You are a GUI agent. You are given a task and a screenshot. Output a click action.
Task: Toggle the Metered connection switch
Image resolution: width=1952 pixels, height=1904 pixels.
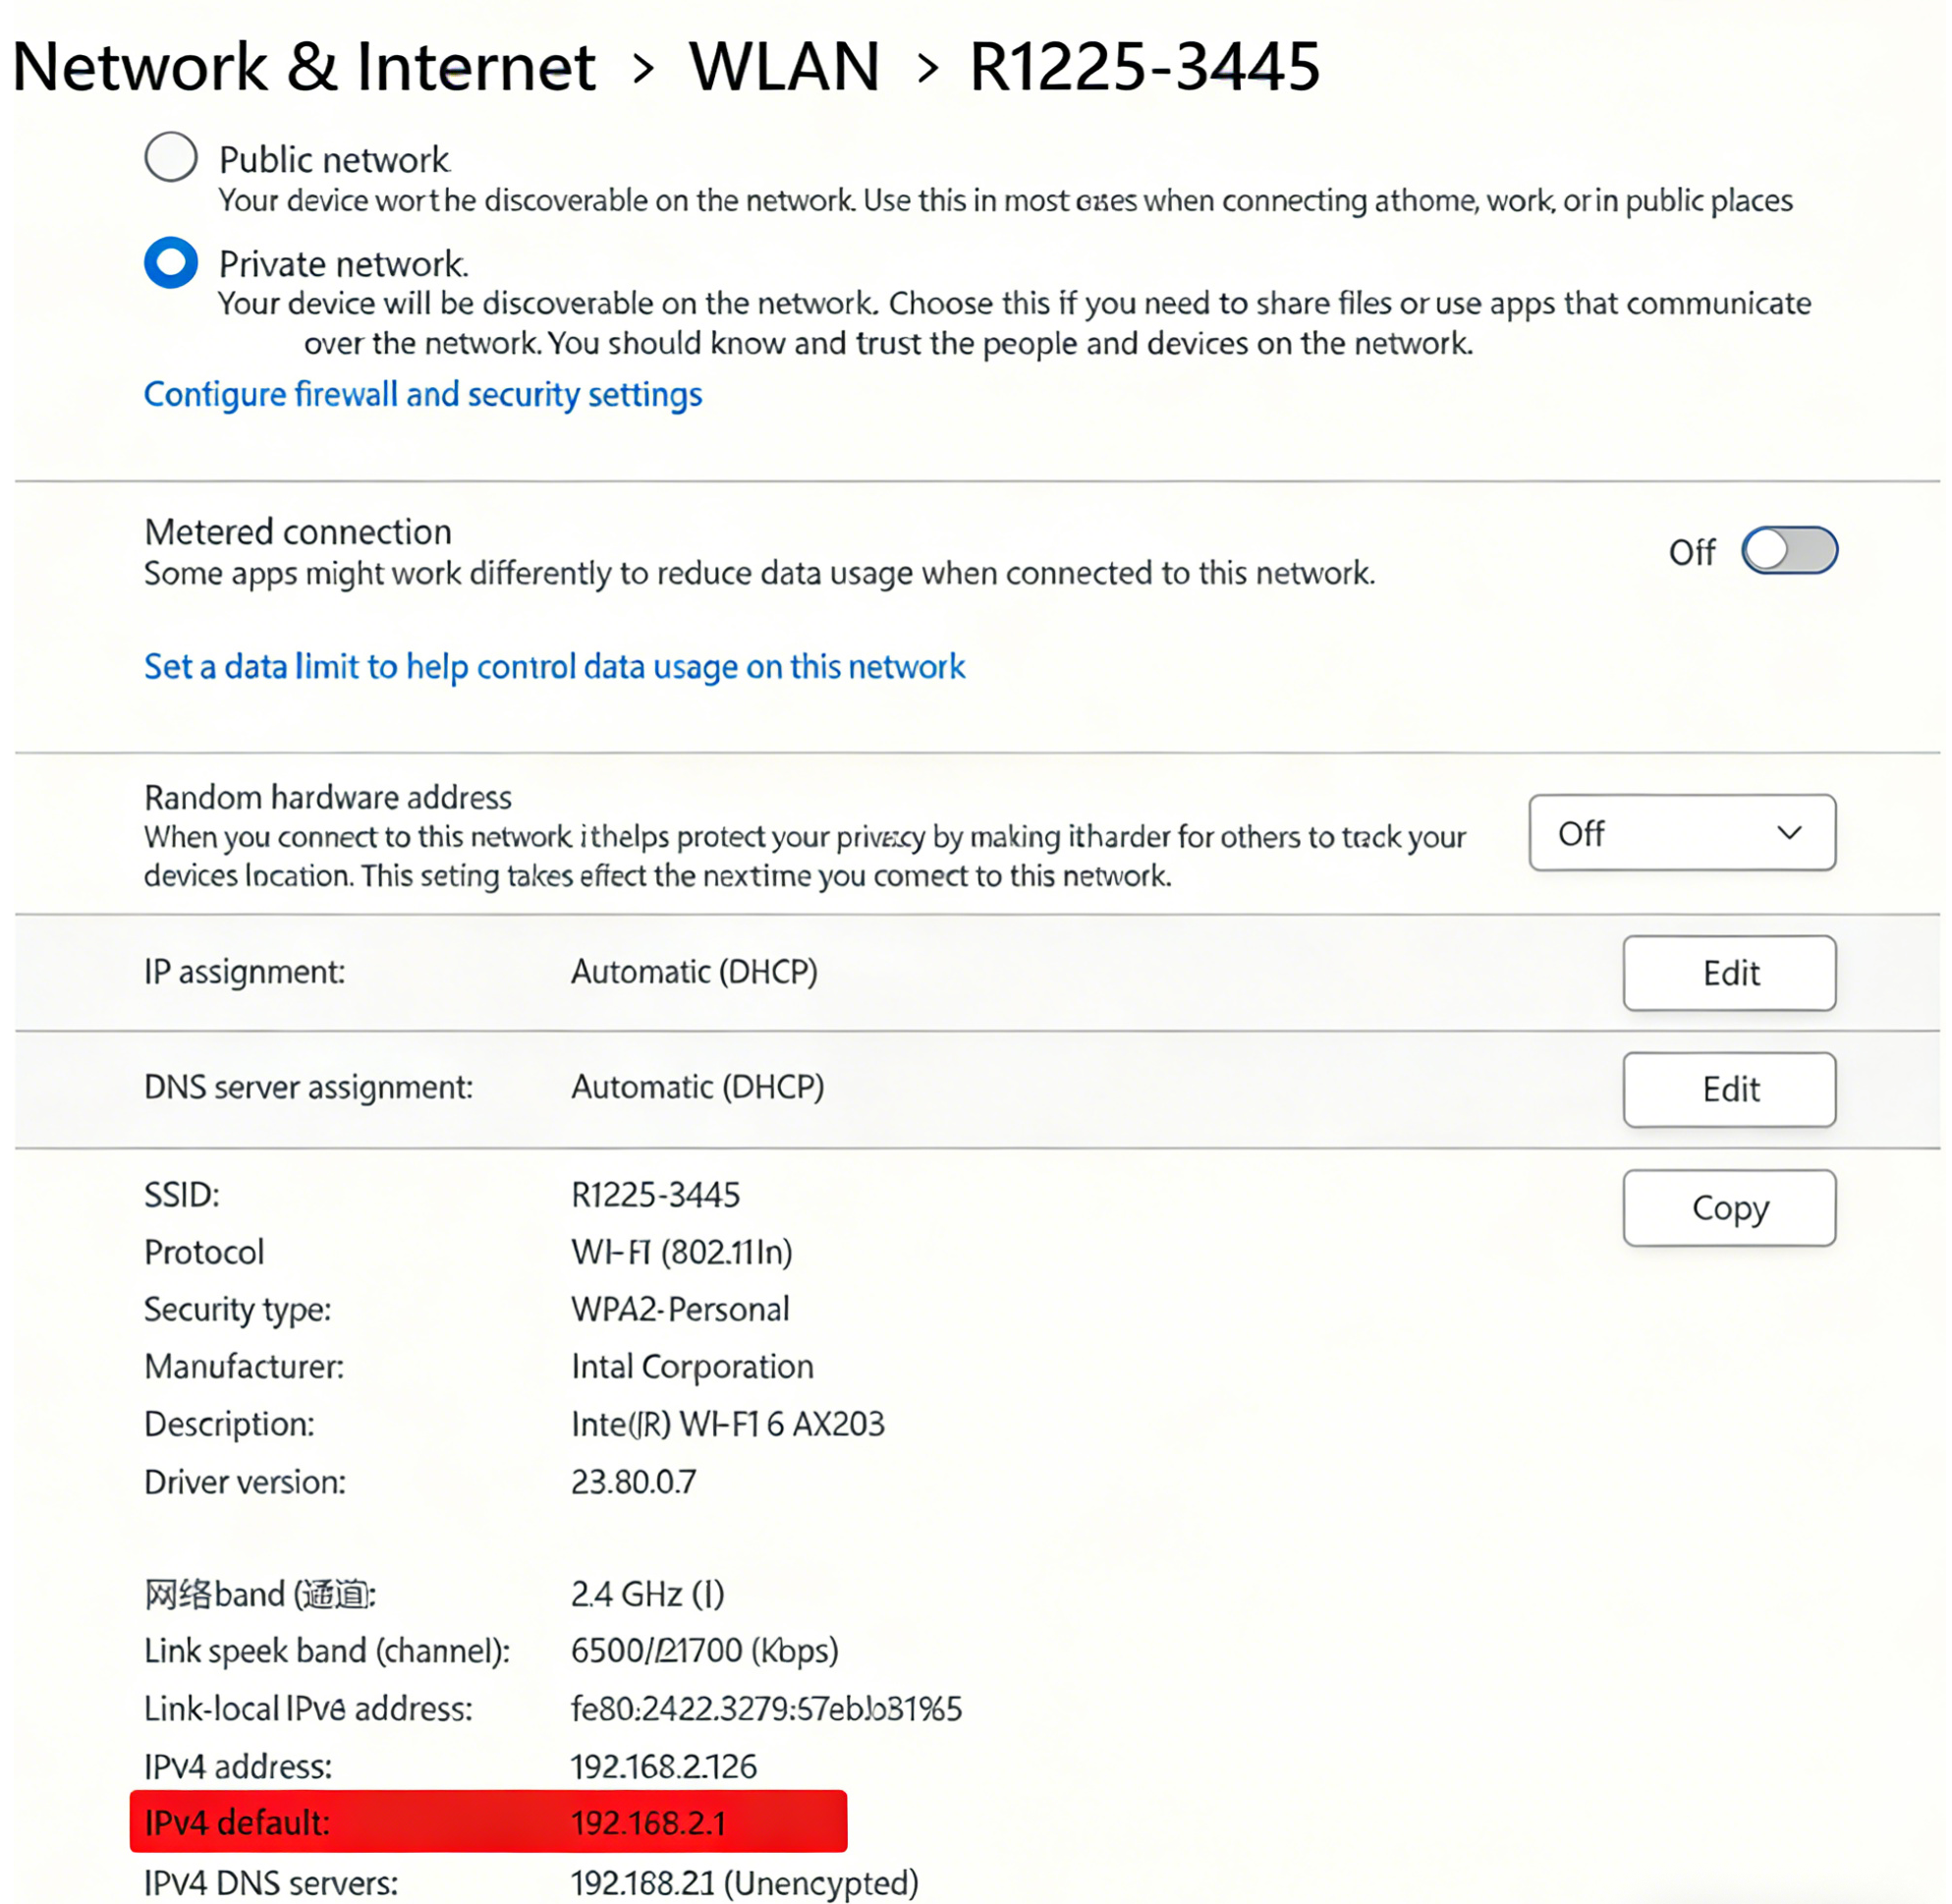click(1788, 551)
